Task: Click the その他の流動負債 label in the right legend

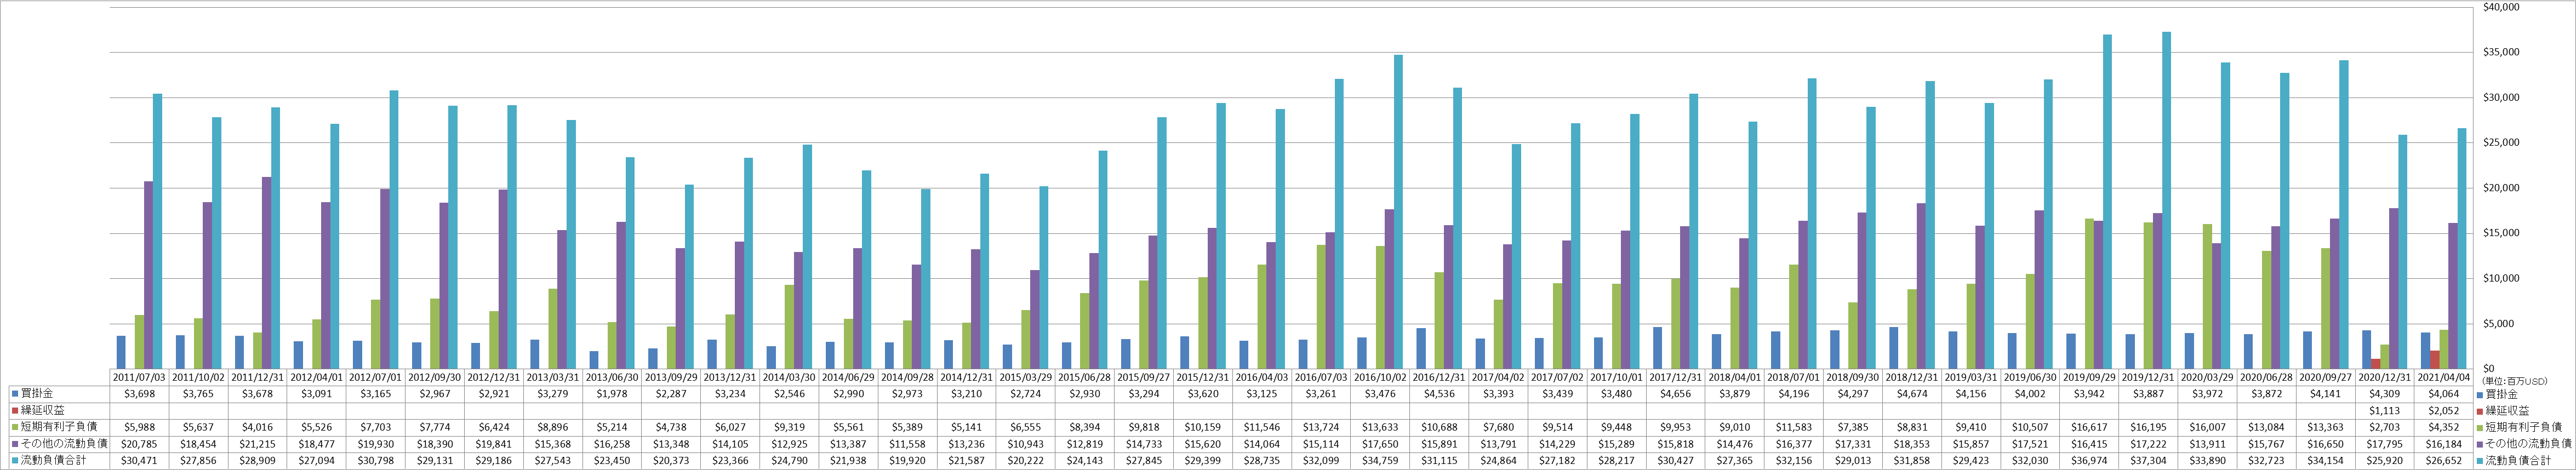Action: (x=2530, y=444)
